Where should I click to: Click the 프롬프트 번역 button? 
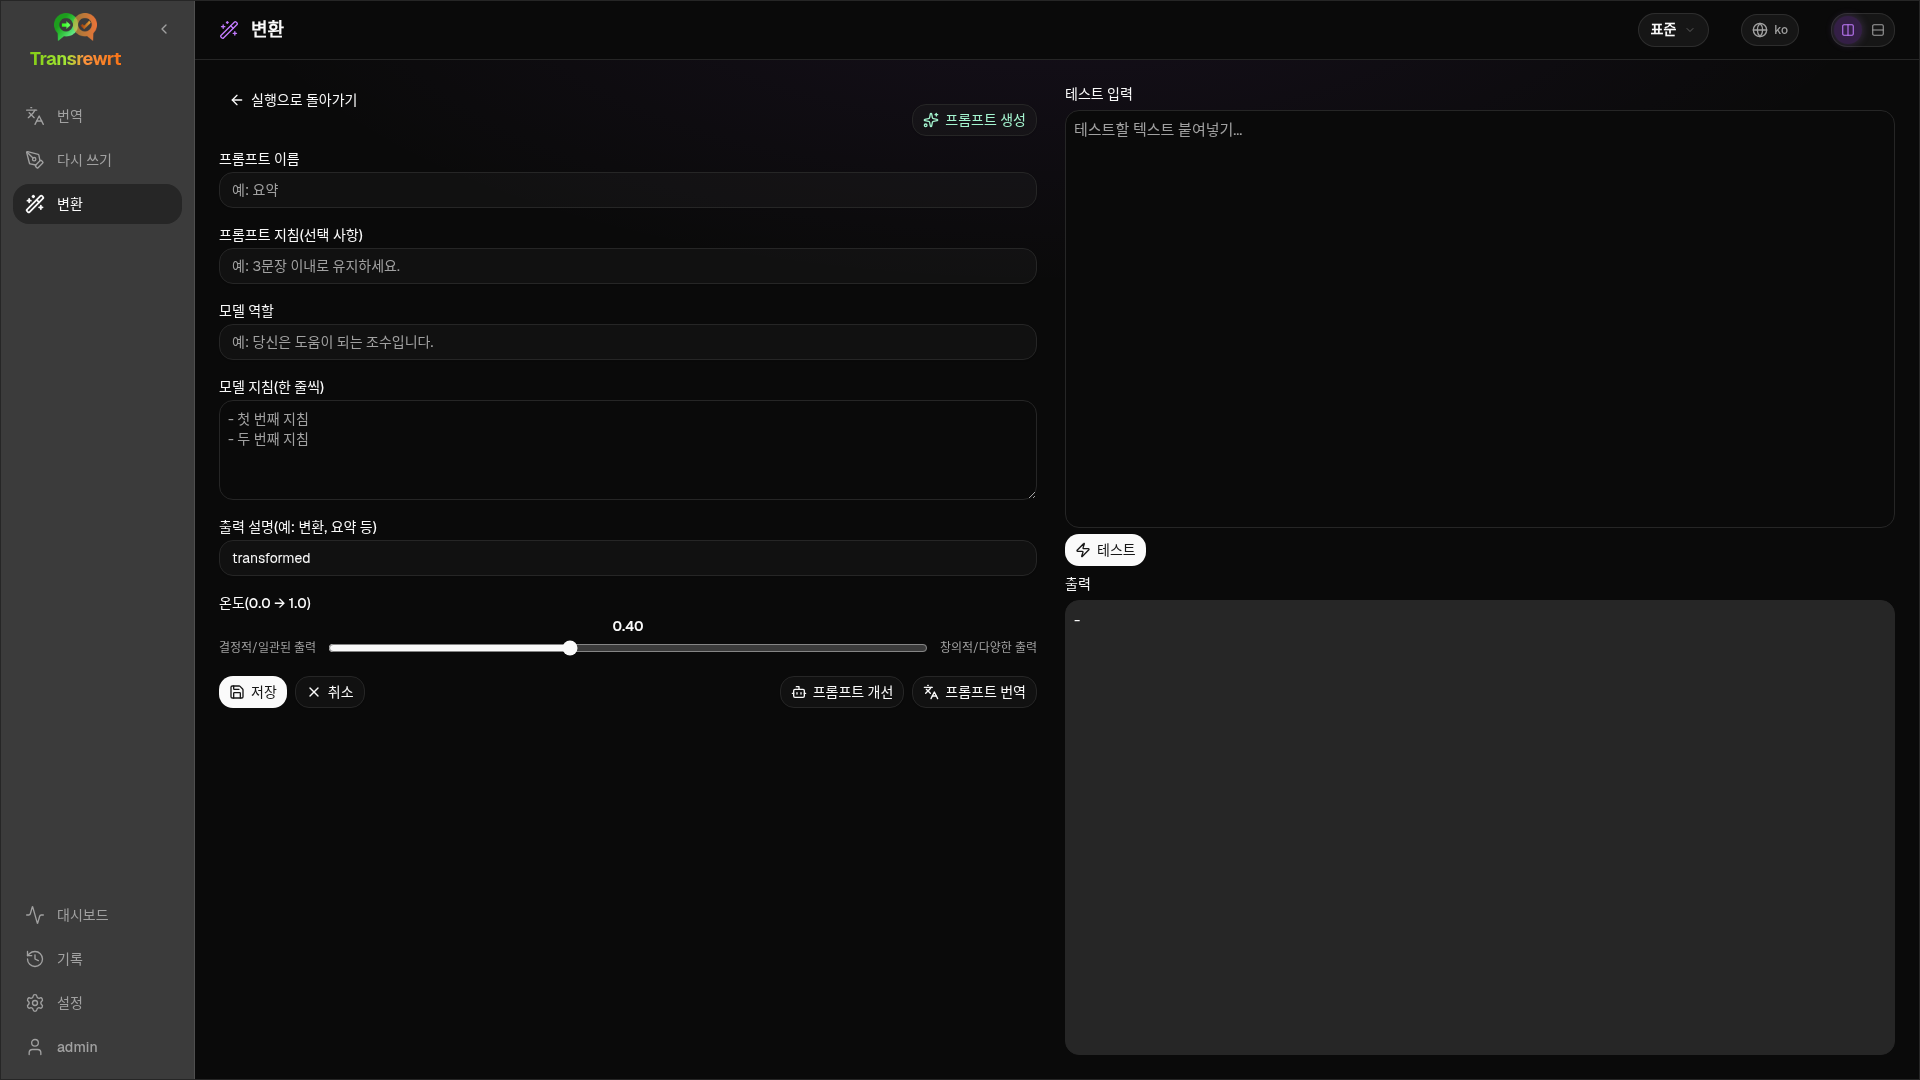click(974, 692)
